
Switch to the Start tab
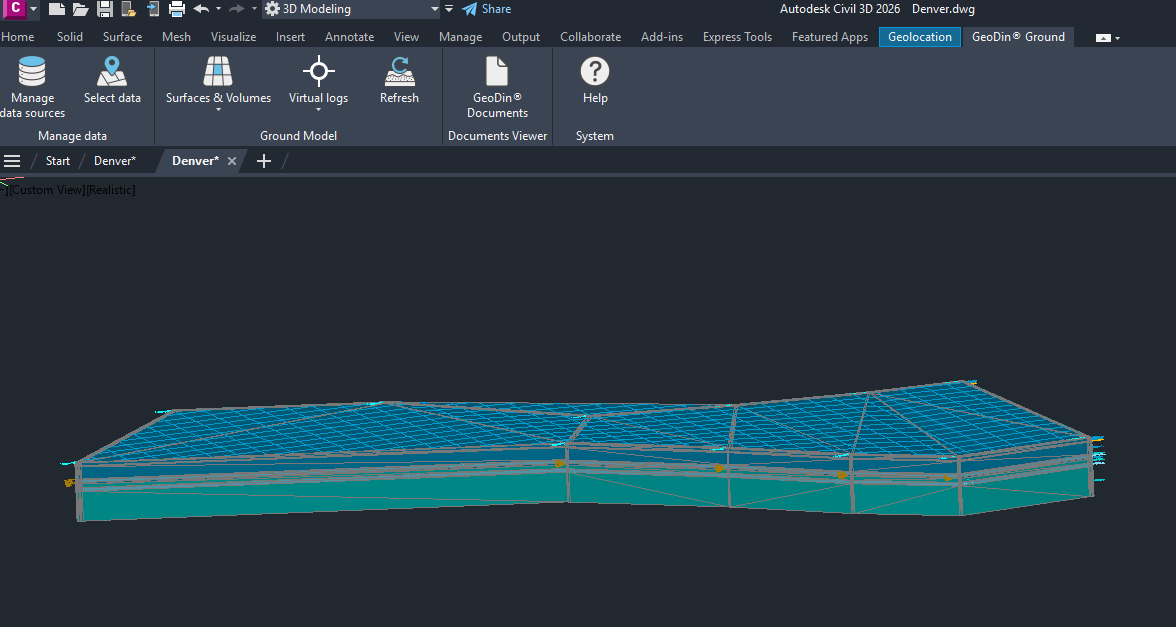point(58,160)
